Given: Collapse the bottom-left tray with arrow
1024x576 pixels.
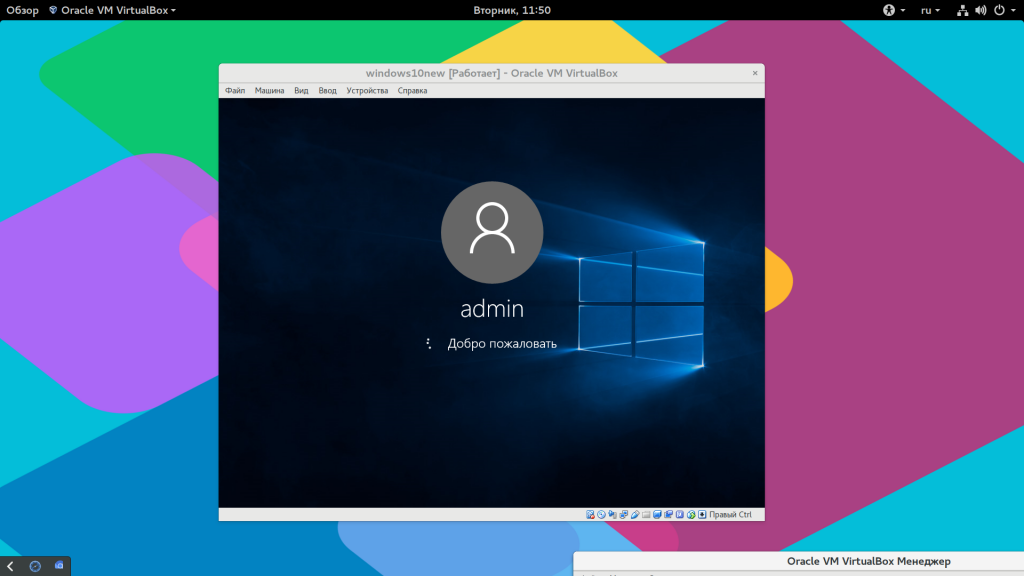Looking at the screenshot, I should (10, 566).
